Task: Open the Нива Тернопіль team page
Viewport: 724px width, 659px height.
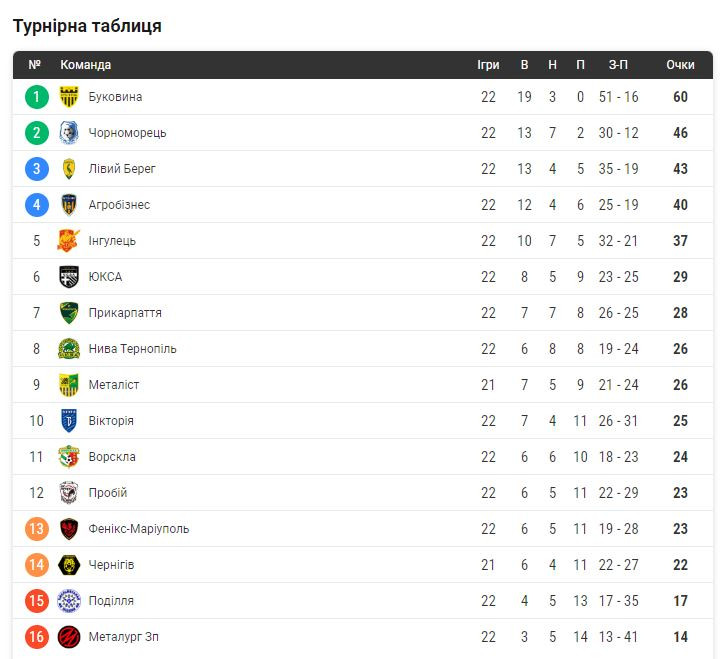Action: [x=132, y=349]
